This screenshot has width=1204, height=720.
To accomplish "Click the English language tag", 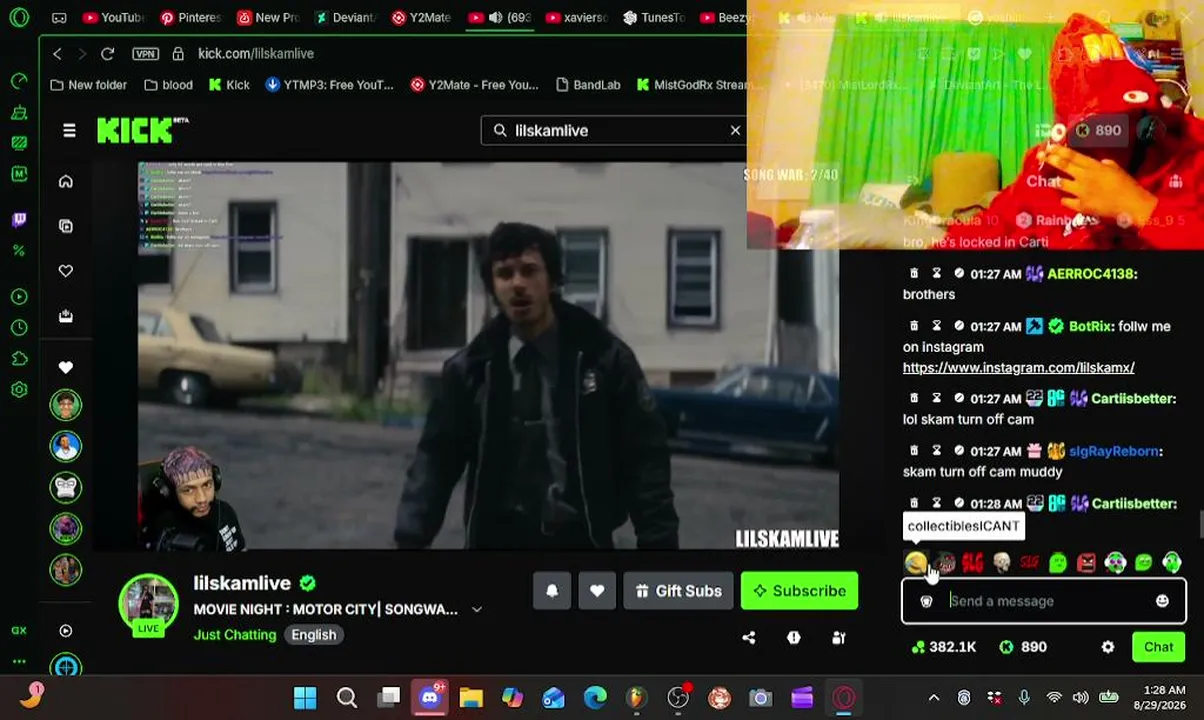I will pos(314,635).
